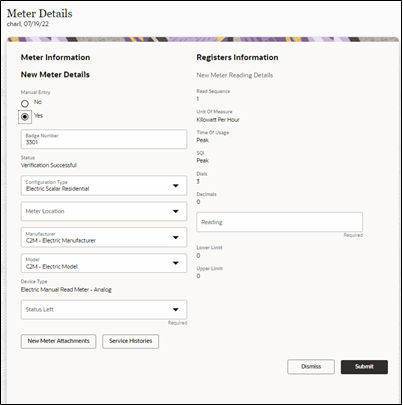Select the Yes radio button for Manual Entry
403x405 pixels.
[25, 117]
